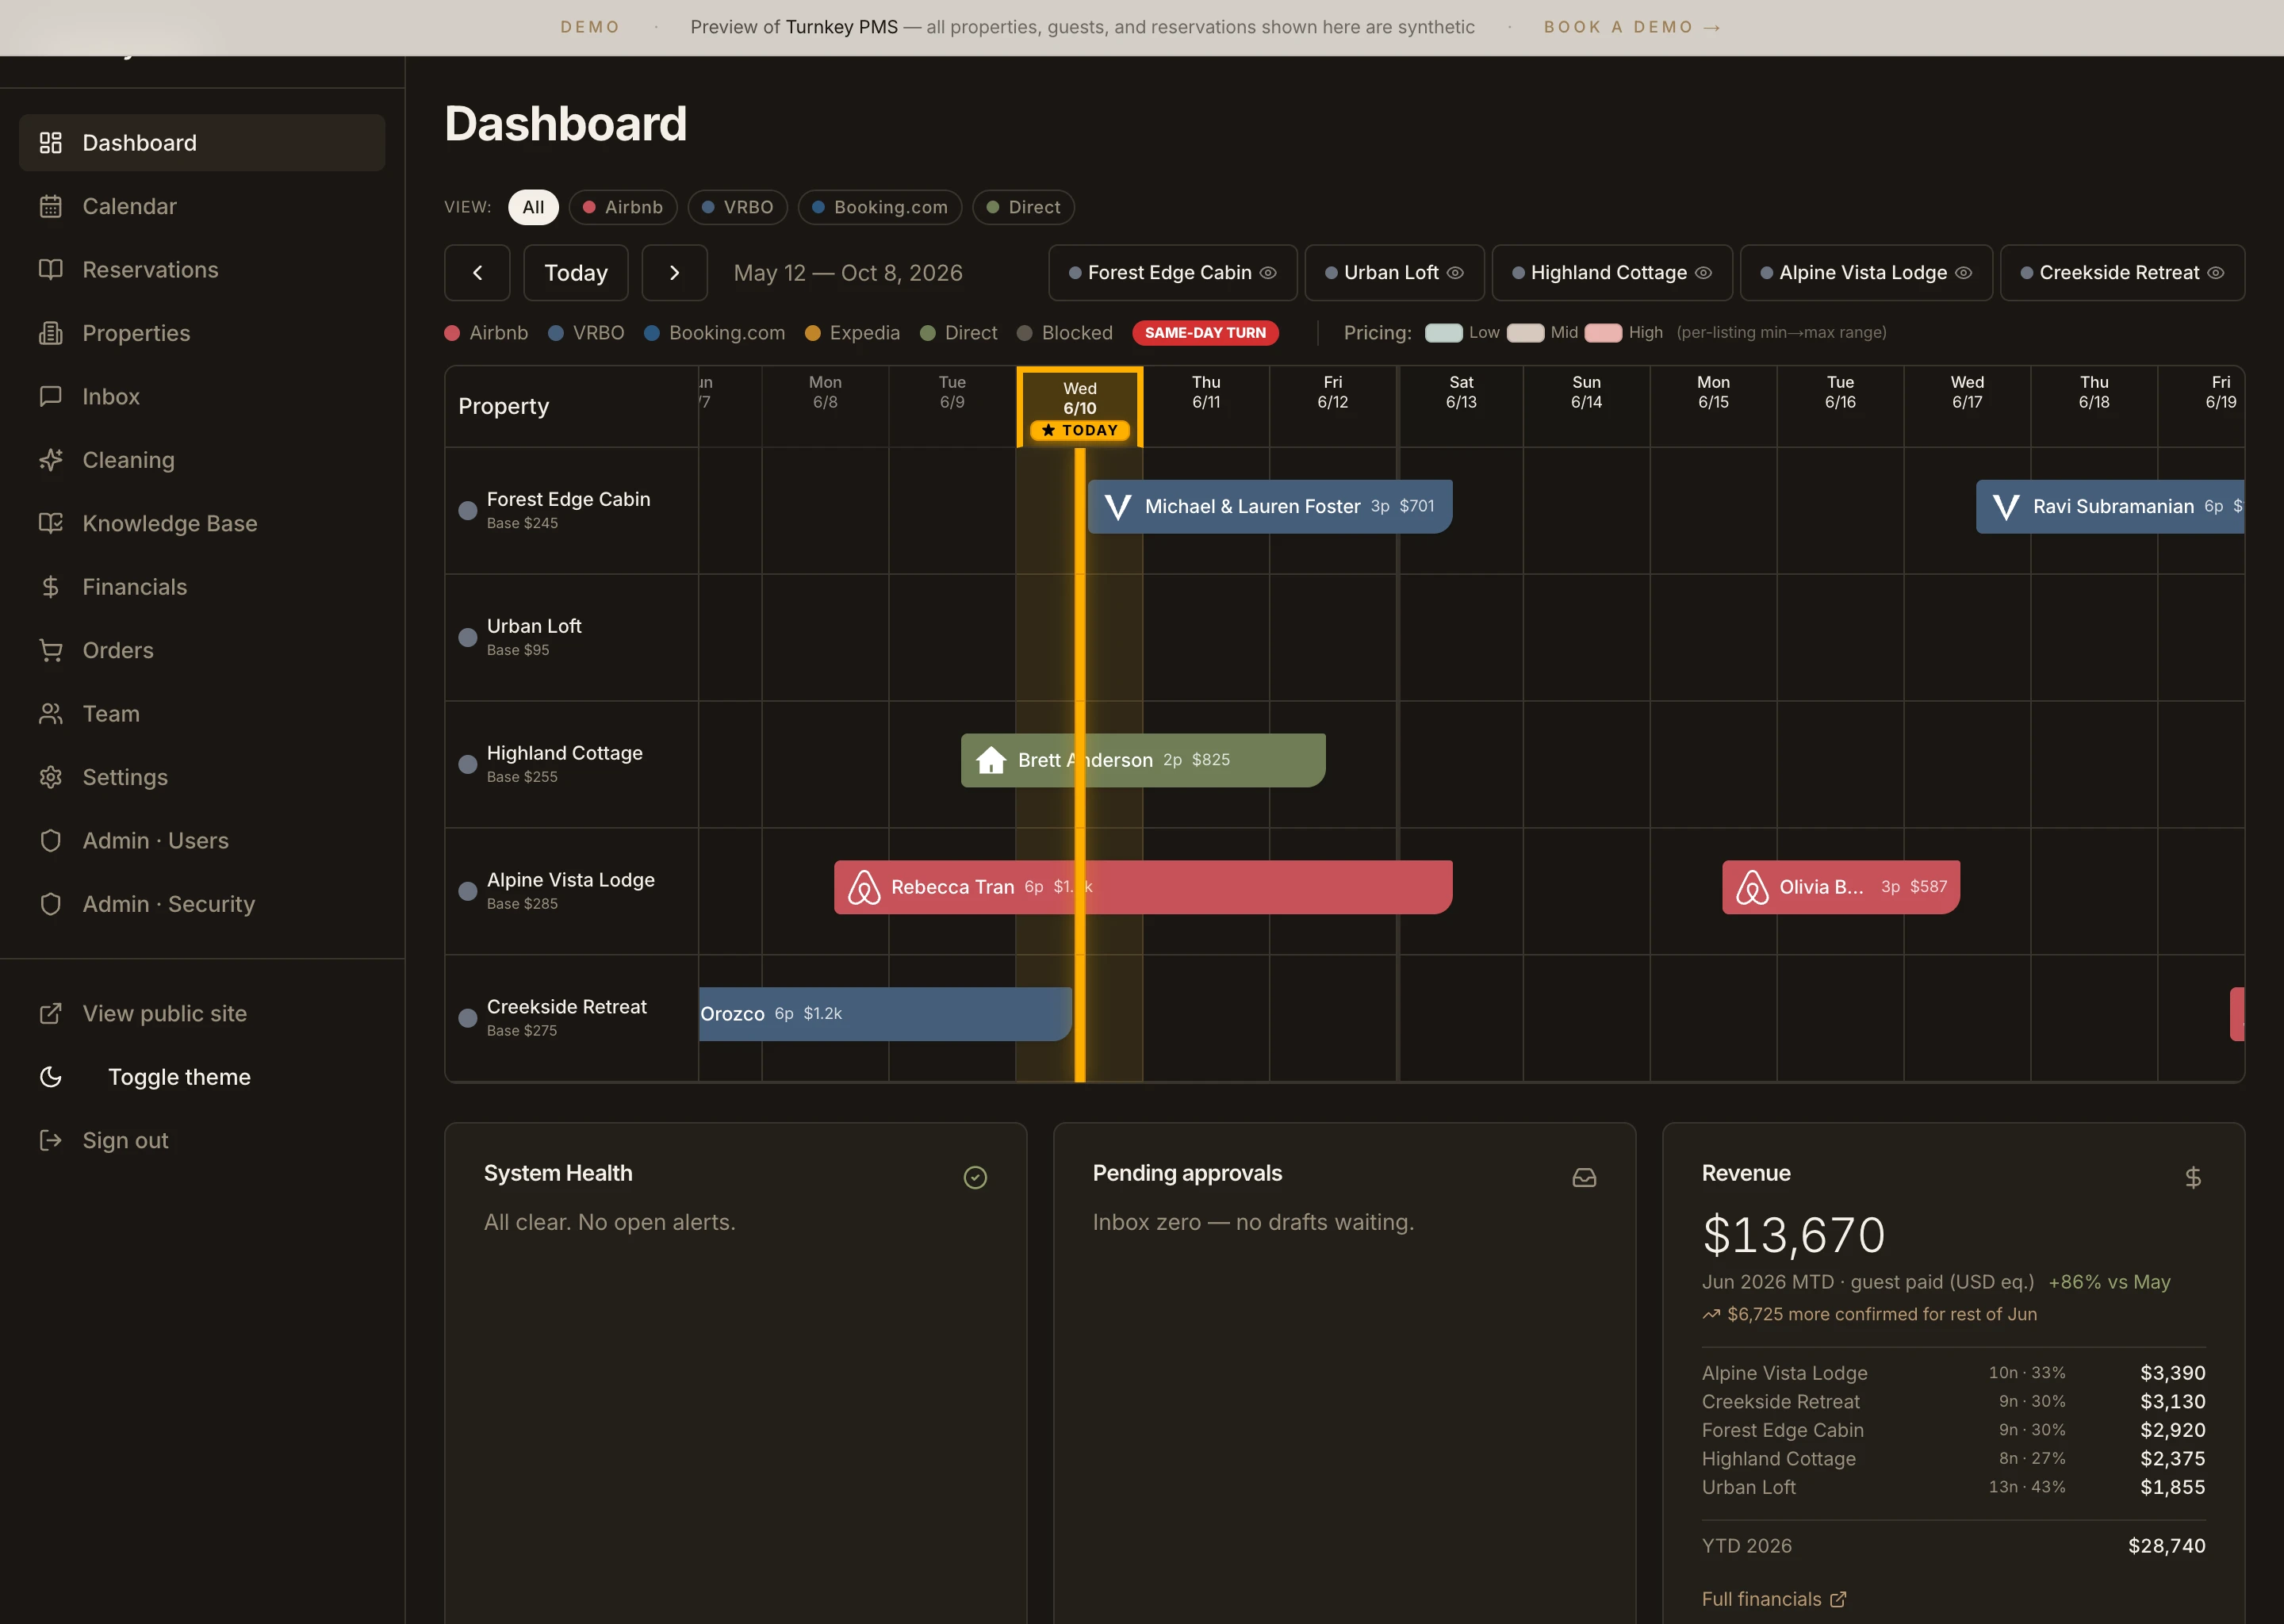This screenshot has height=1624, width=2284.
Task: Click Airbnb icon on Olivia B booking
Action: pyautogui.click(x=1752, y=887)
